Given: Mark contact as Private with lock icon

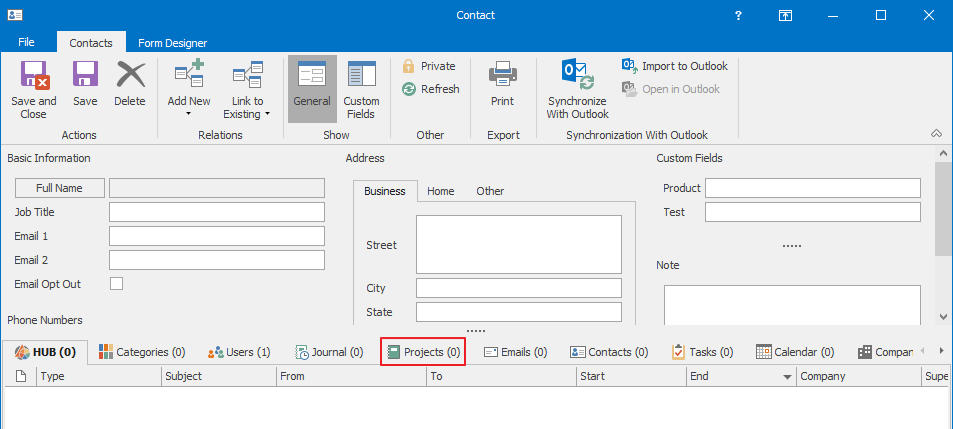Looking at the screenshot, I should (428, 66).
